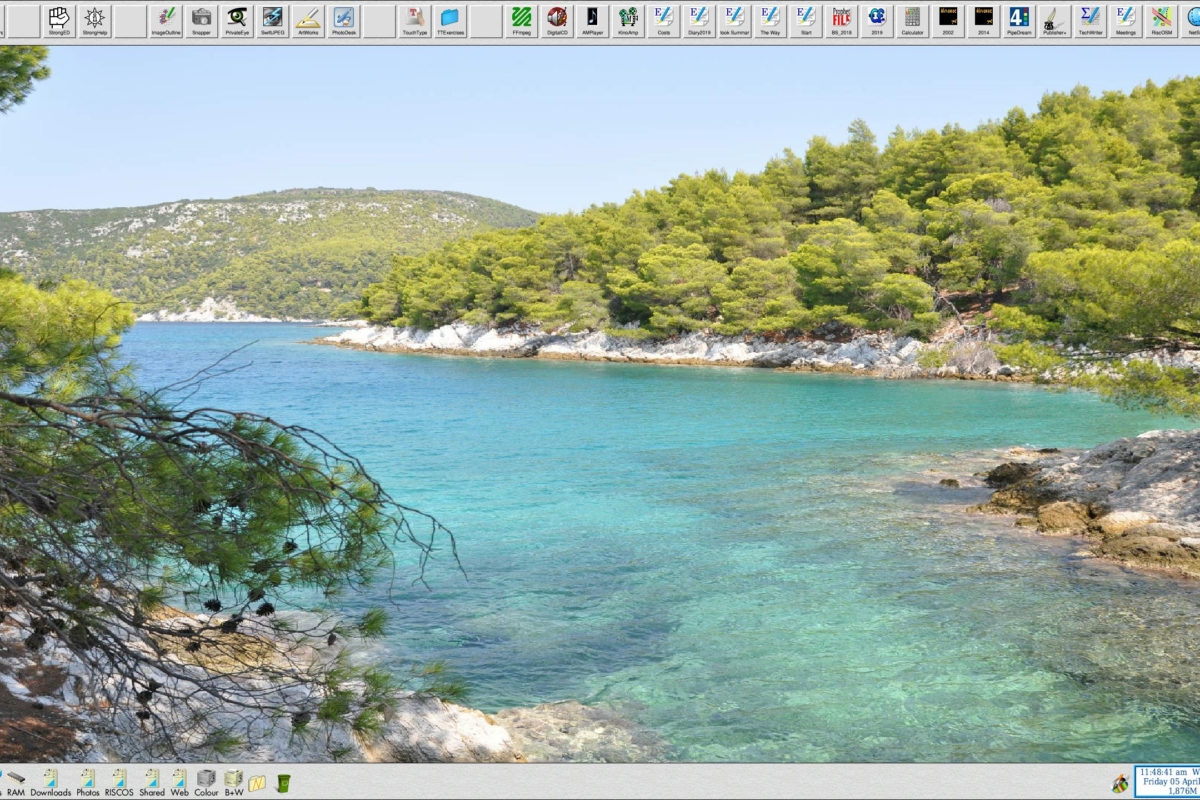This screenshot has height=800, width=1200.
Task: Open the Colour printer icon
Action: [x=206, y=783]
